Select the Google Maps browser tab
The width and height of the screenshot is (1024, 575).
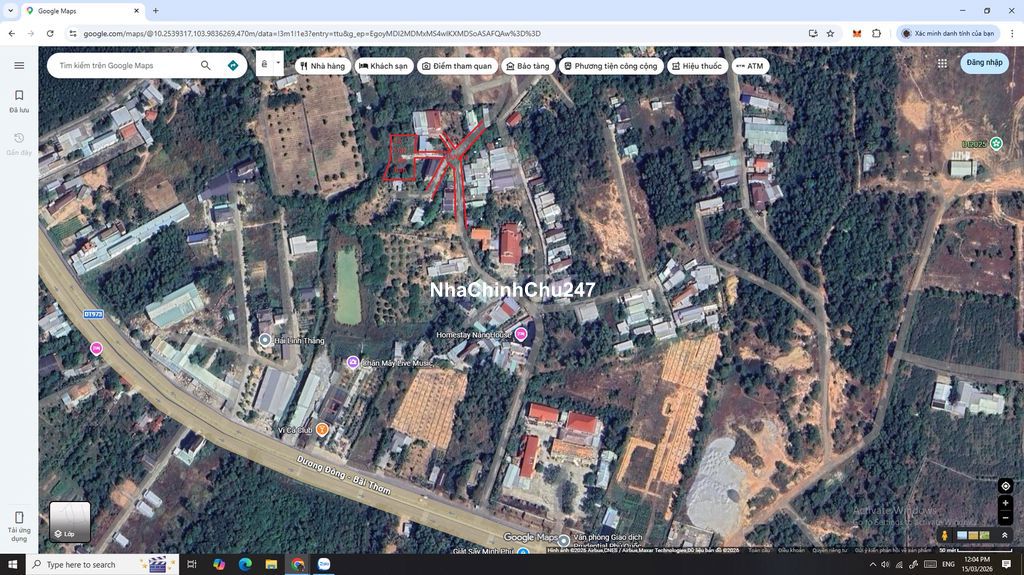[x=80, y=11]
